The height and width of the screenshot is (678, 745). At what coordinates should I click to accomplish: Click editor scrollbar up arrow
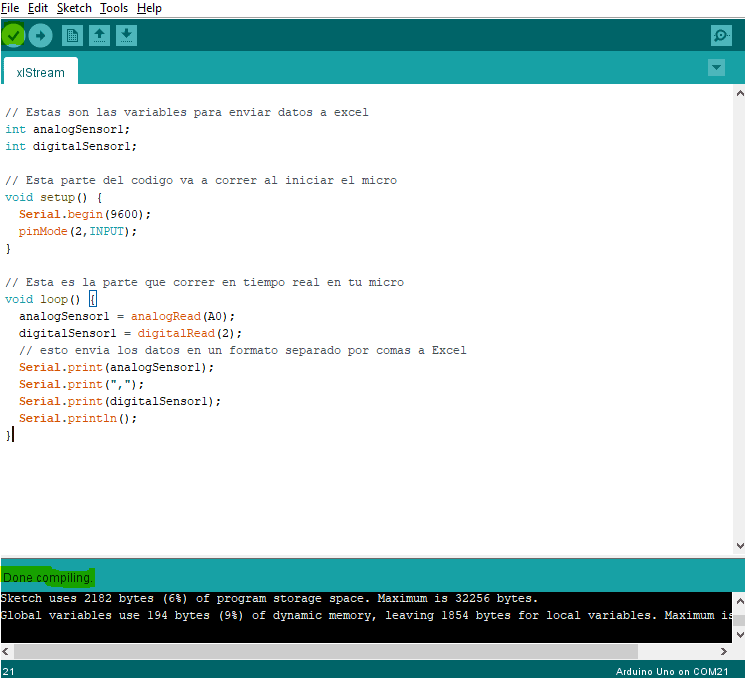point(739,93)
